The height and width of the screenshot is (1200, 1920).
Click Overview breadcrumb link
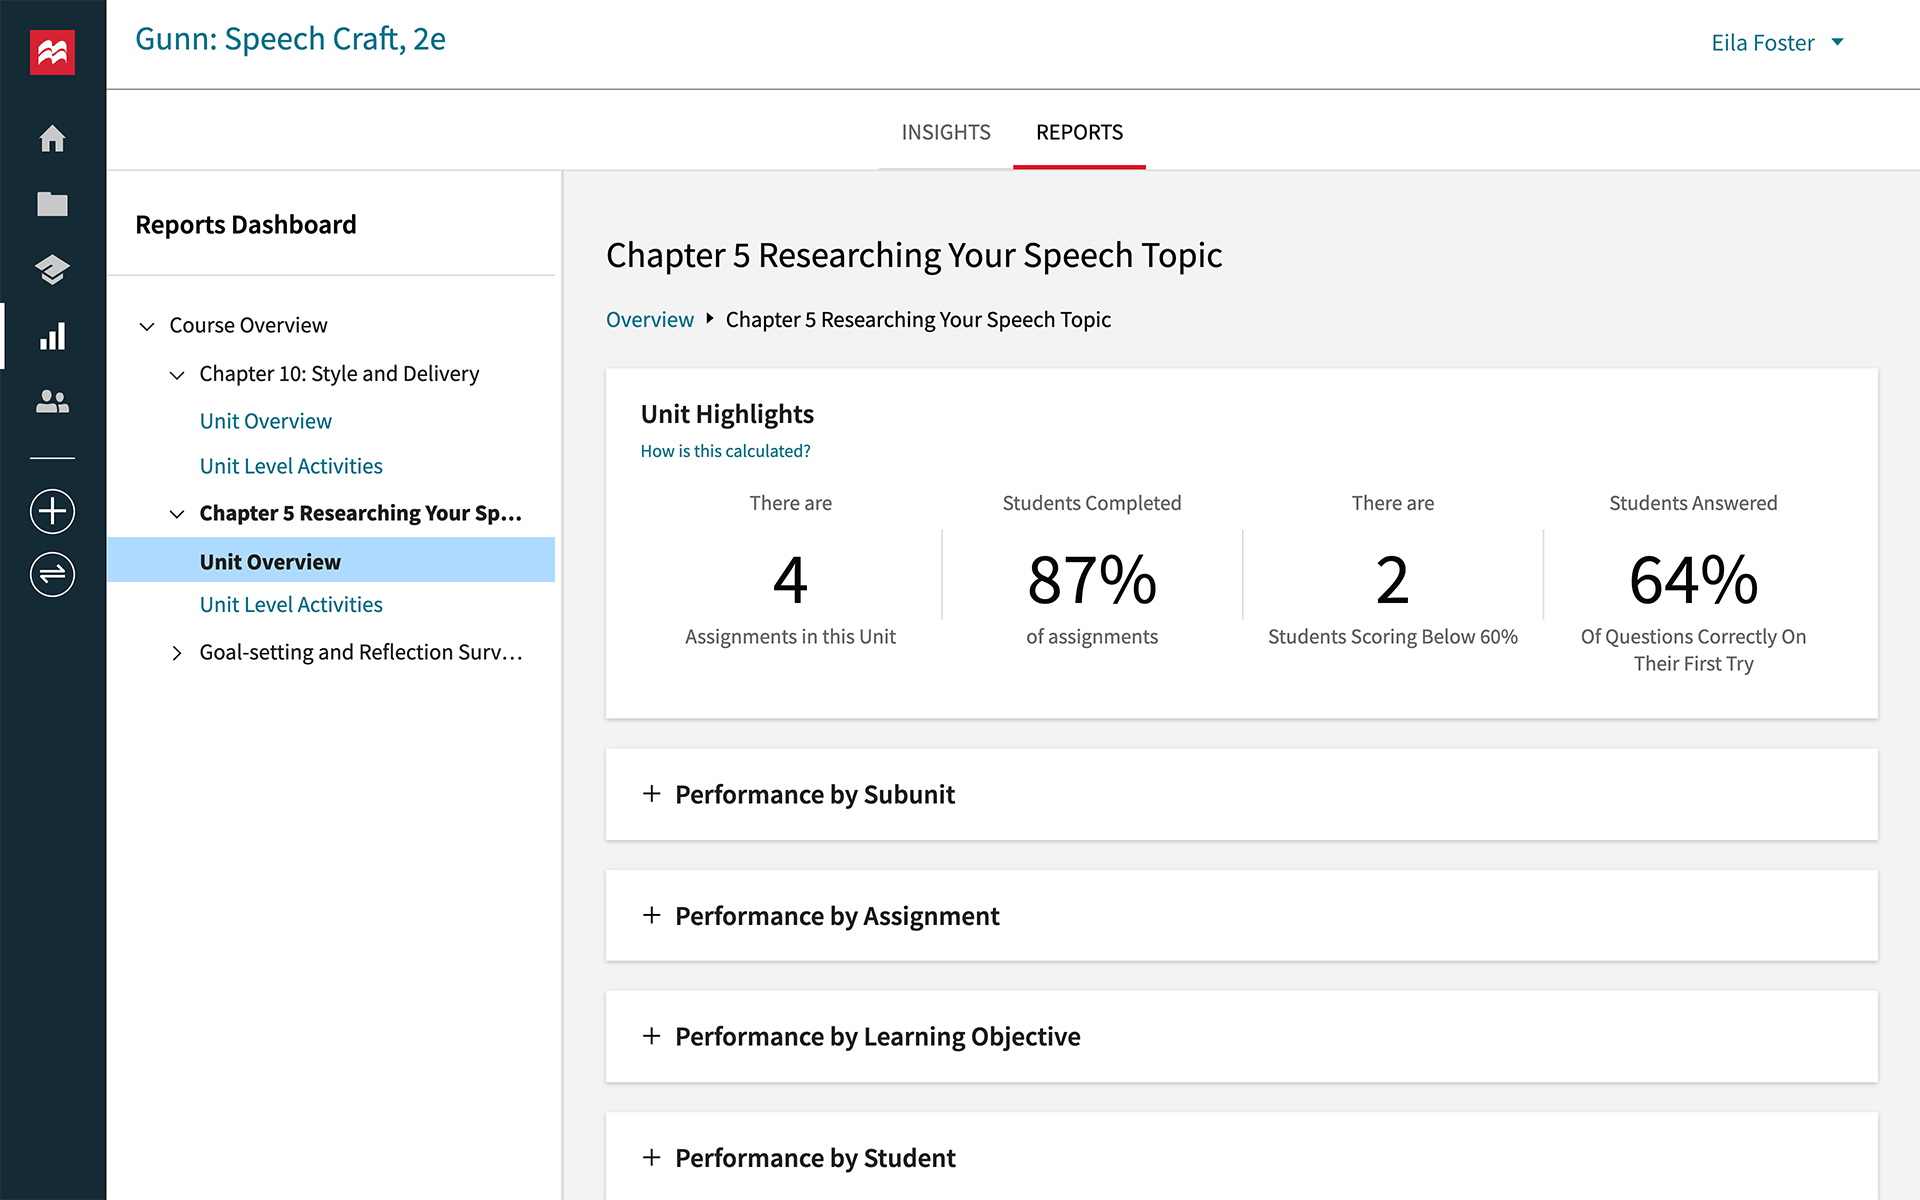(x=650, y=319)
